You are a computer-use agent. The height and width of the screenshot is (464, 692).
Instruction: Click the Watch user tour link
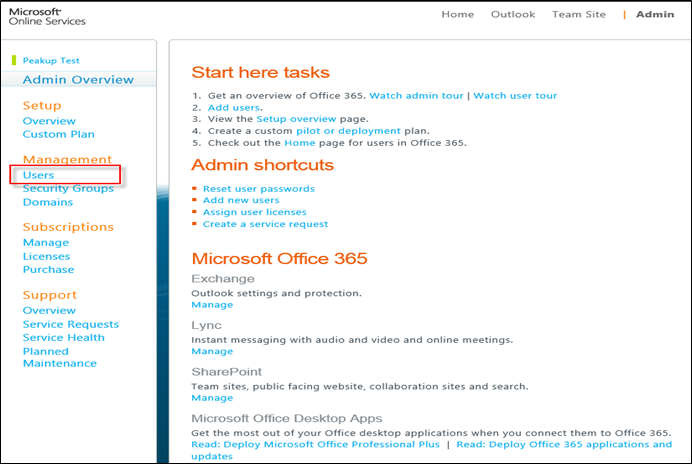515,96
